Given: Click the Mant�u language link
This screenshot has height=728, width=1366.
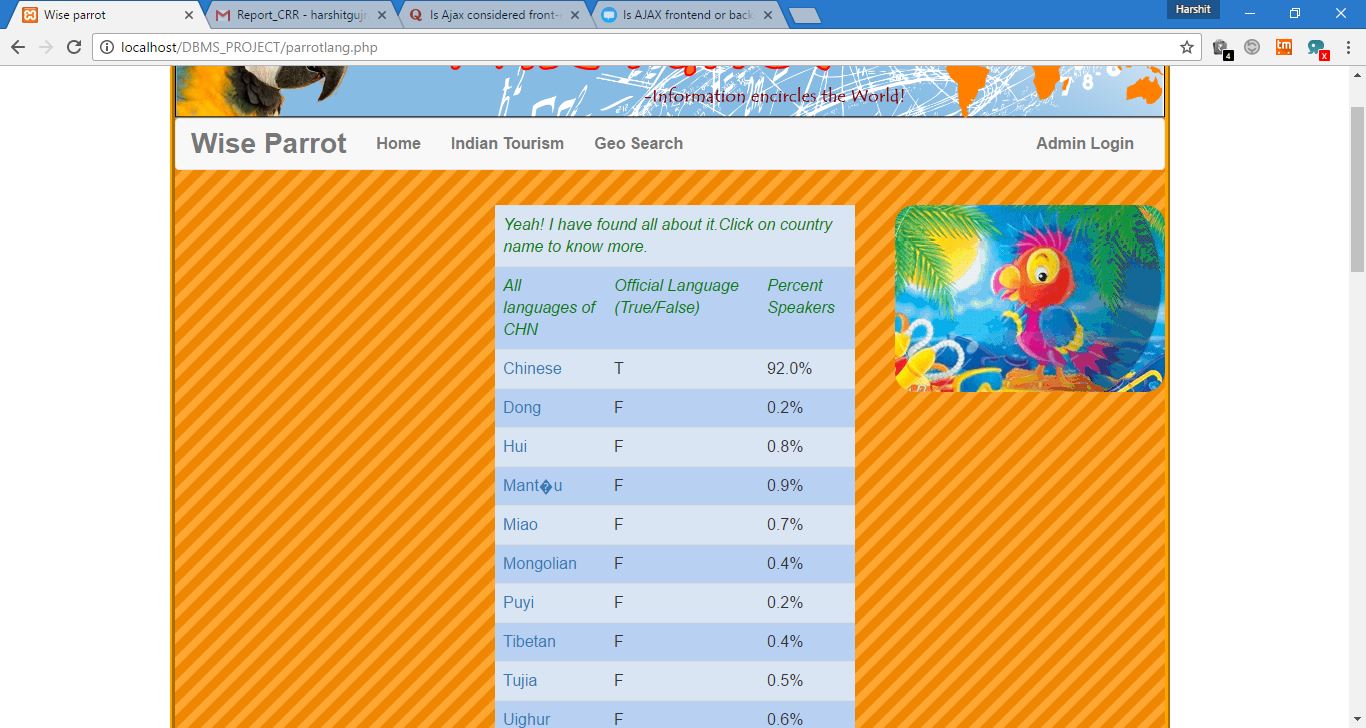Looking at the screenshot, I should (x=532, y=485).
